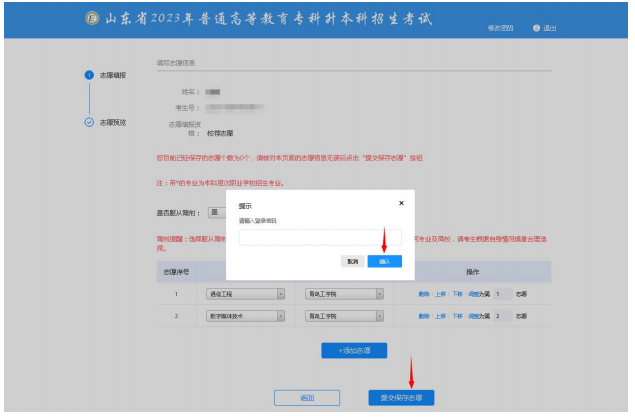Screen dimensions: 635x418
Task: Click 取消 in the password dialog
Action: click(x=353, y=261)
